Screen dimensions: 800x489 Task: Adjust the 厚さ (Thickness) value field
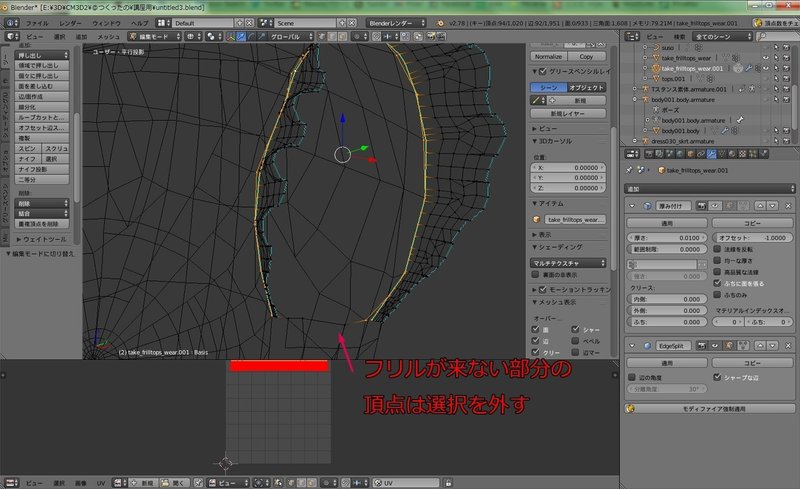tap(667, 238)
